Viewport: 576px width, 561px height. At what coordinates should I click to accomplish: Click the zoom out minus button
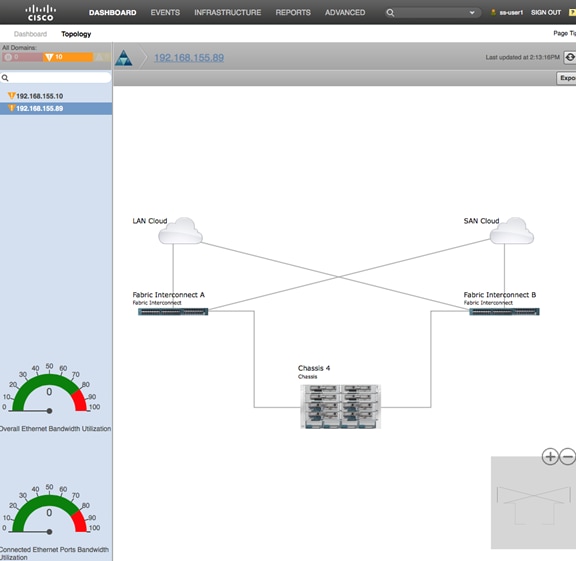568,457
